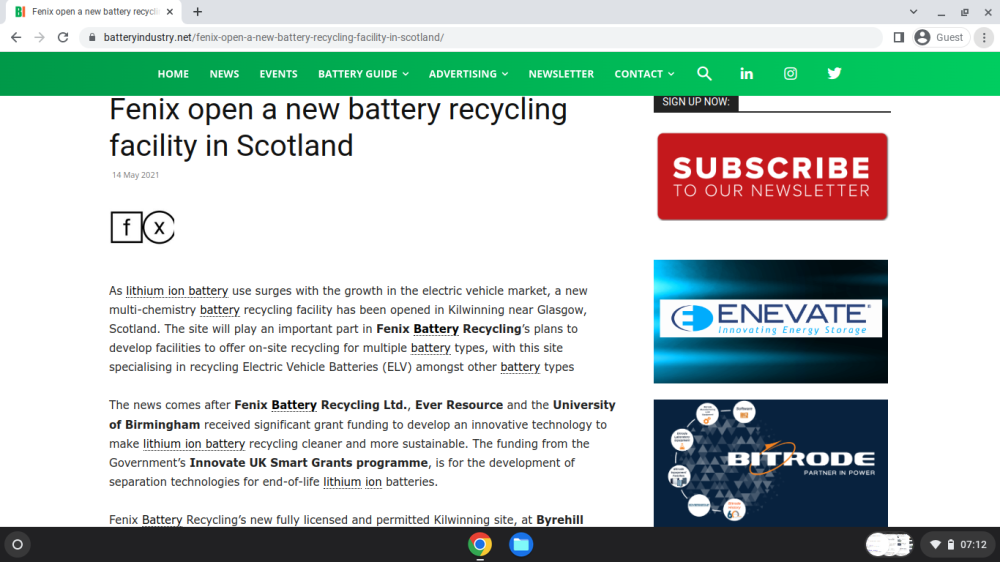Image resolution: width=1000 pixels, height=562 pixels.
Task: Open the EVENTS menu item
Action: (x=278, y=74)
